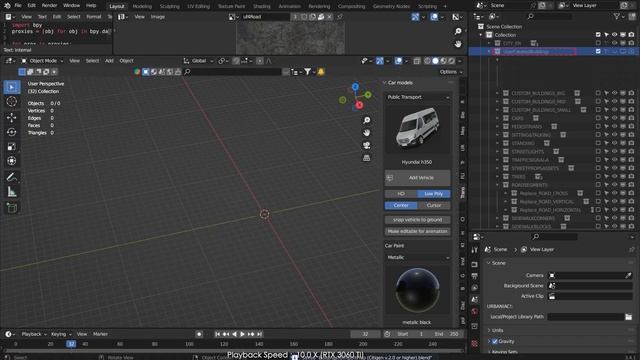
Task: Click the asset browser bell icon
Action: point(321,72)
